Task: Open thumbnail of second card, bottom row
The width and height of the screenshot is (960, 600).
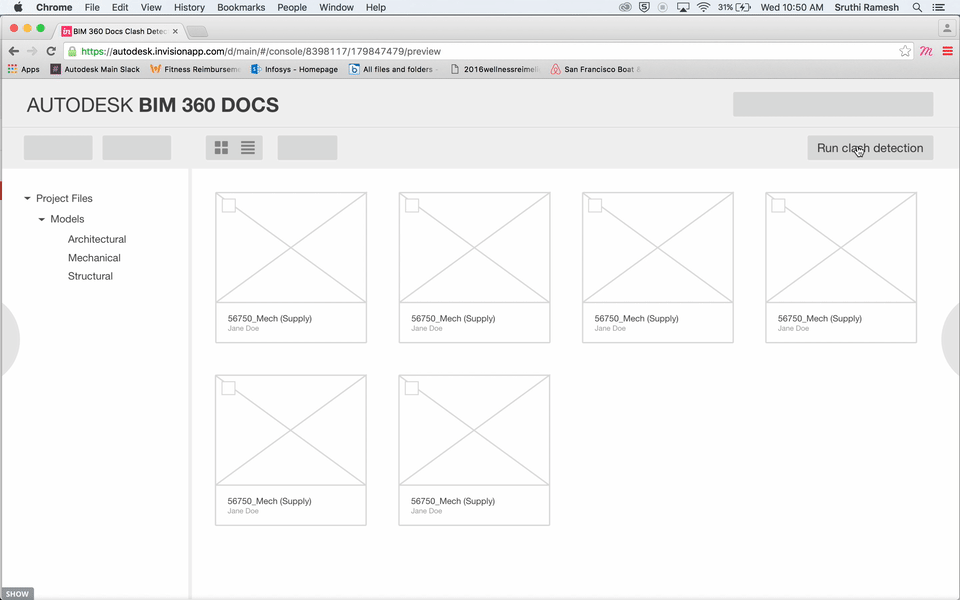Action: 474,430
